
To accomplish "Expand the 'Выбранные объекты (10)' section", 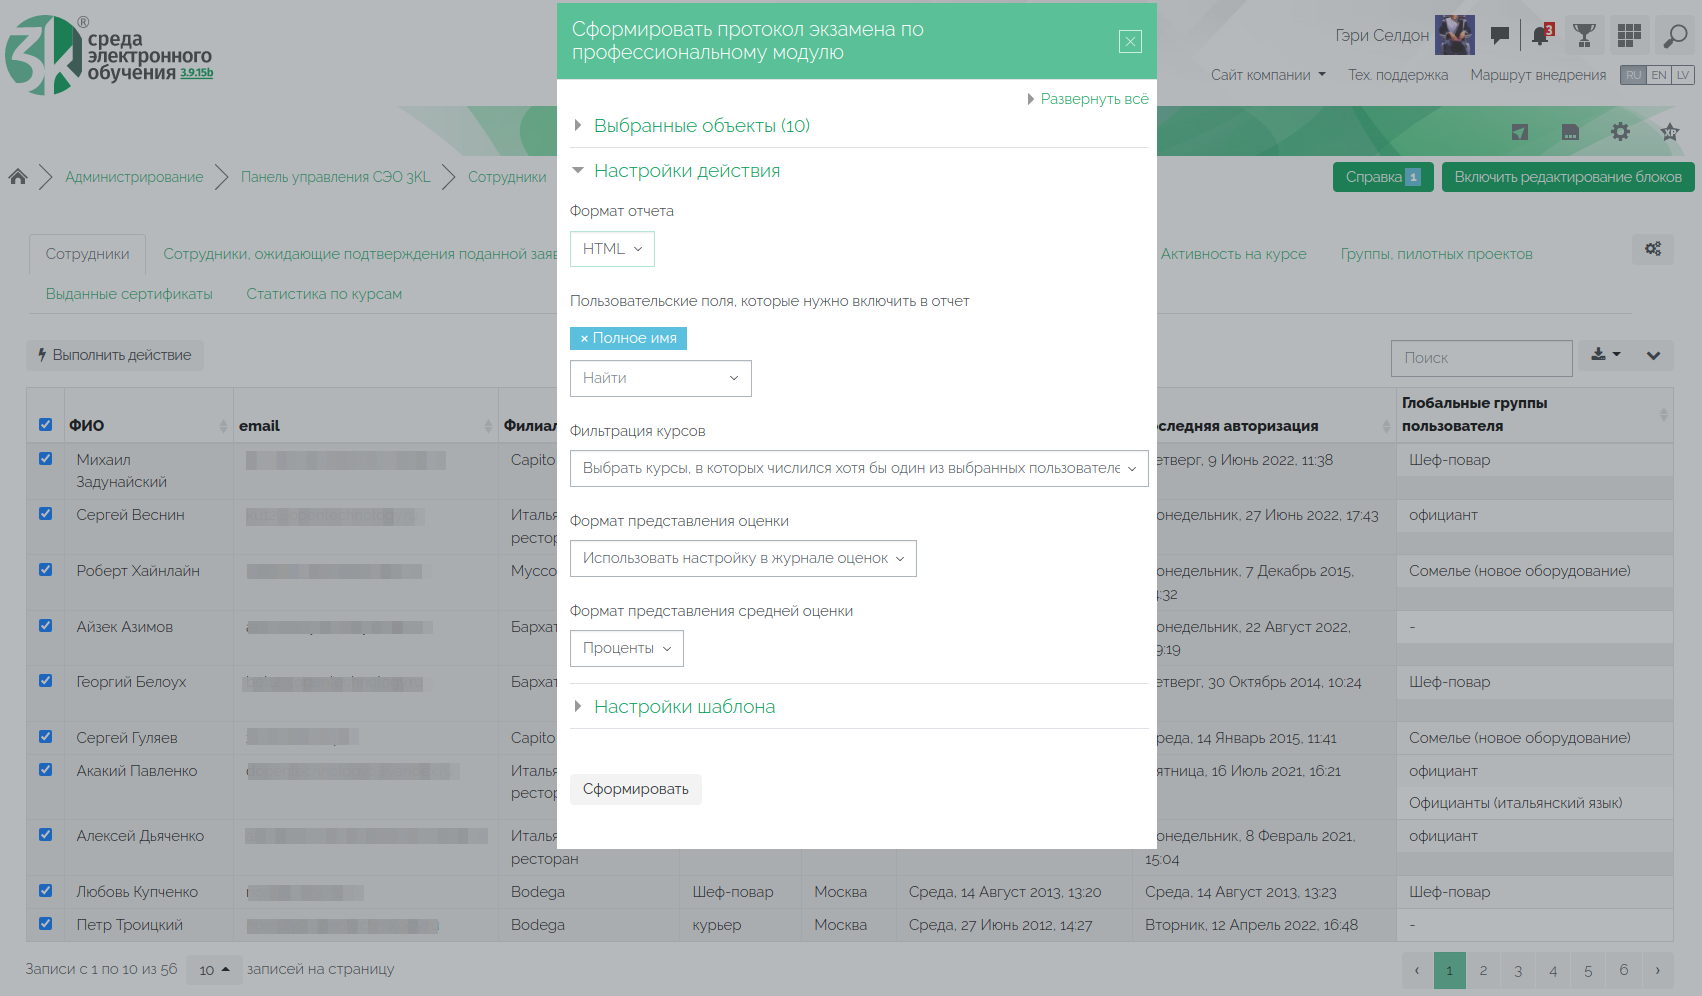I will tap(701, 126).
